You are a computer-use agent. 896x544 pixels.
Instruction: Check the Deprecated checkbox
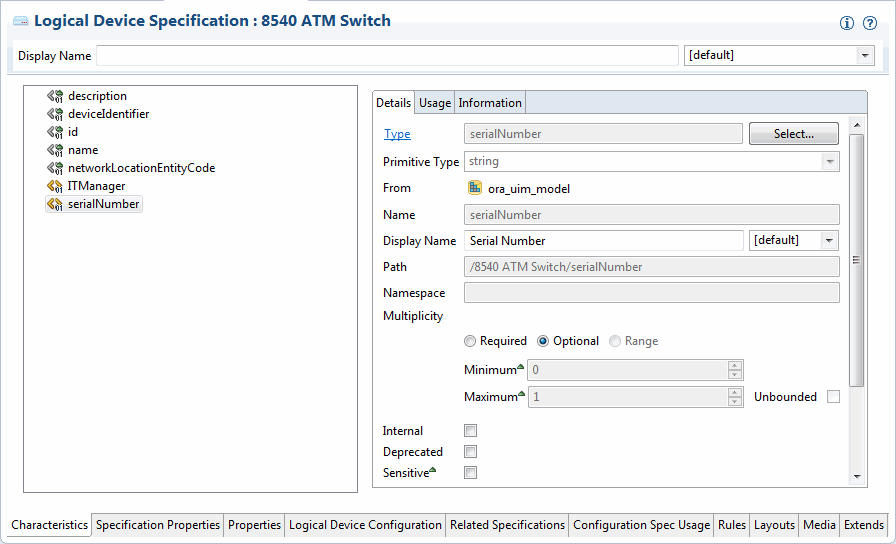[471, 452]
